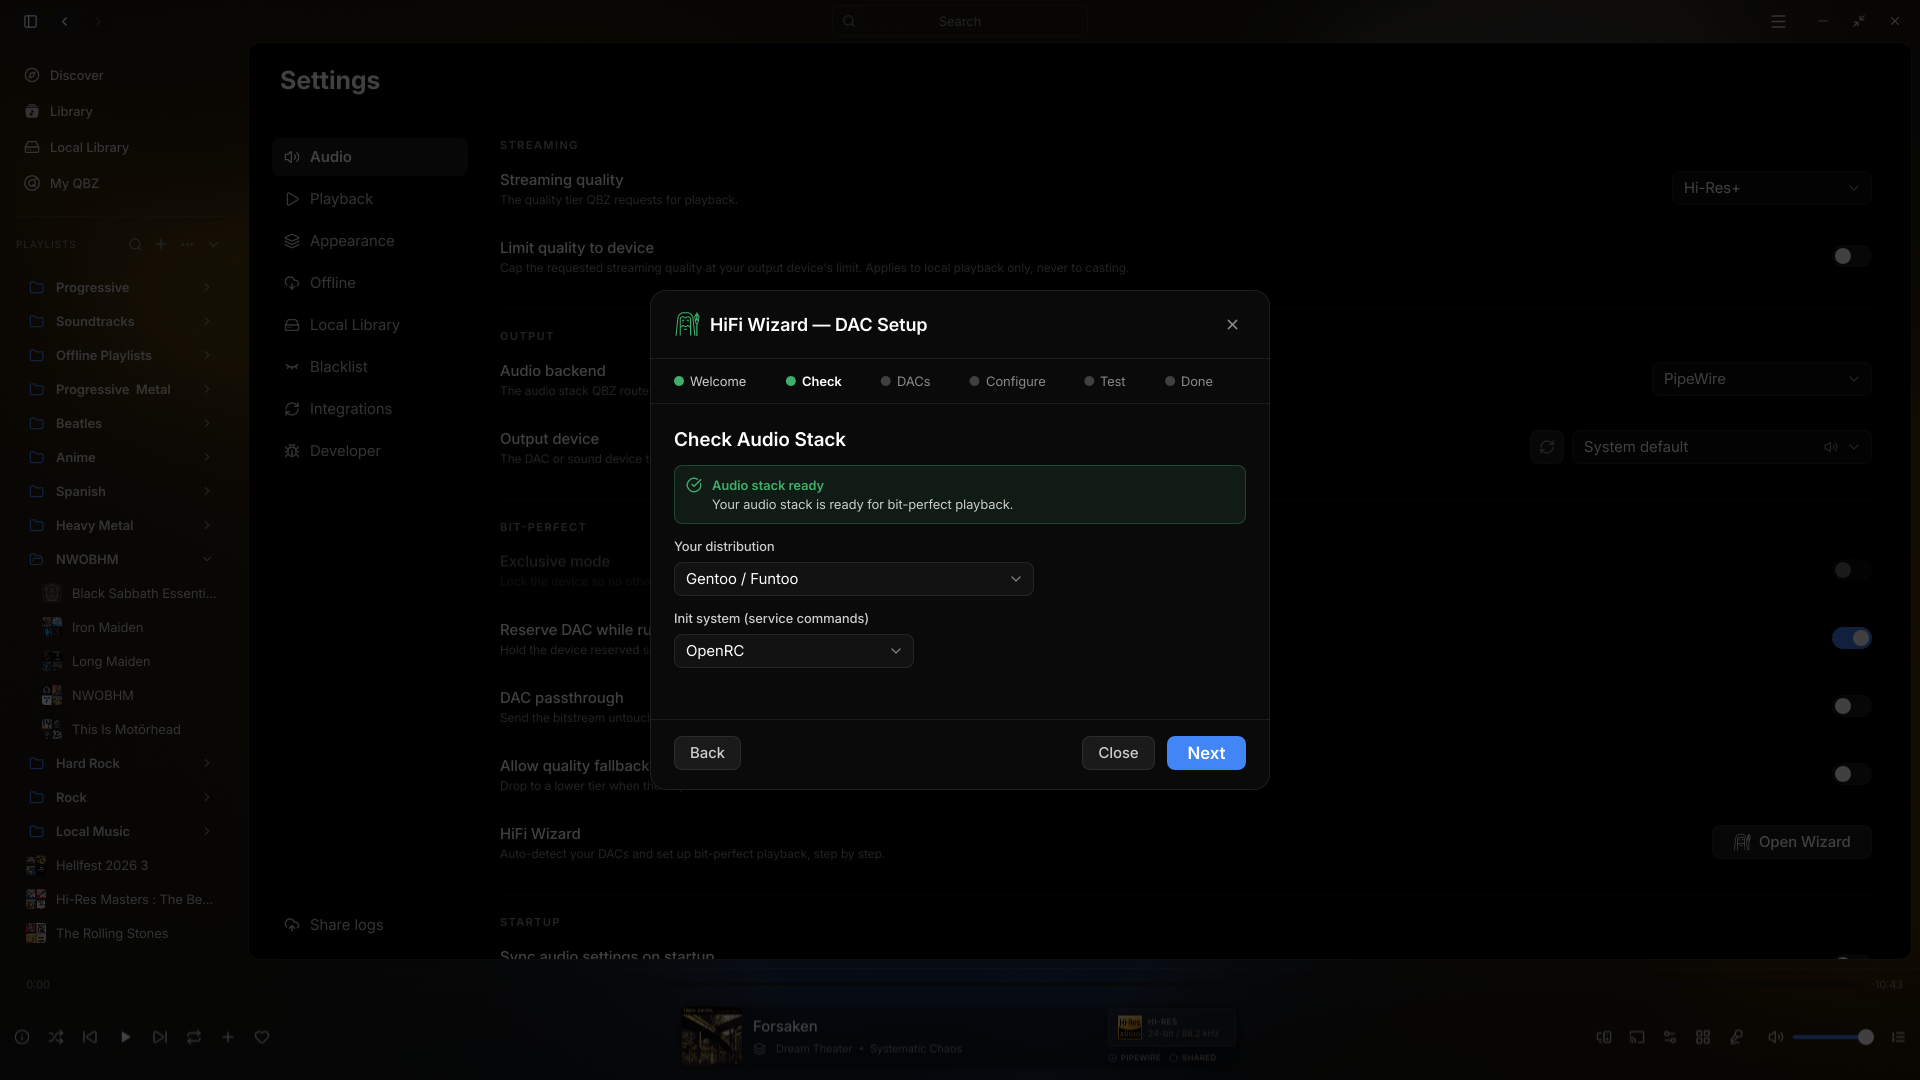Open cast to device icon
Image resolution: width=1920 pixels, height=1080 pixels.
1637,1037
